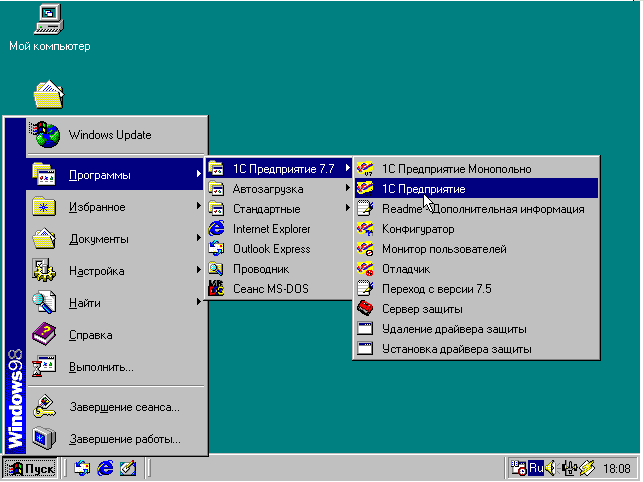Click the Настройка gear icon

[44, 271]
